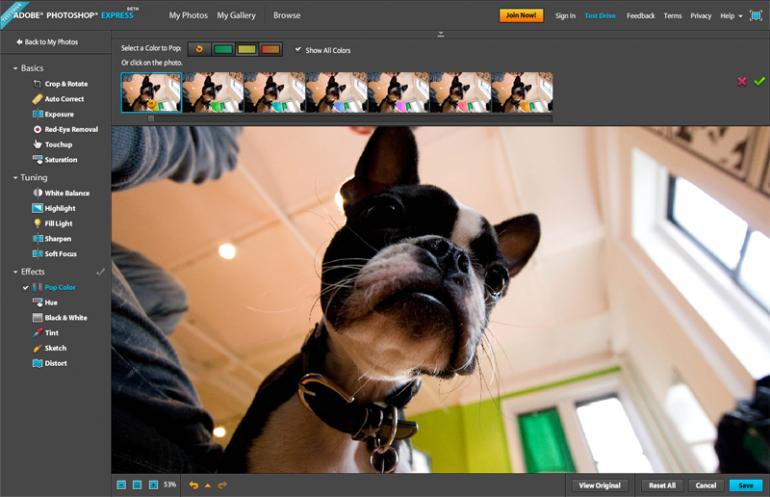Screen dimensions: 770x497
Task: Pick the green color swatch to pop
Action: (x=222, y=49)
